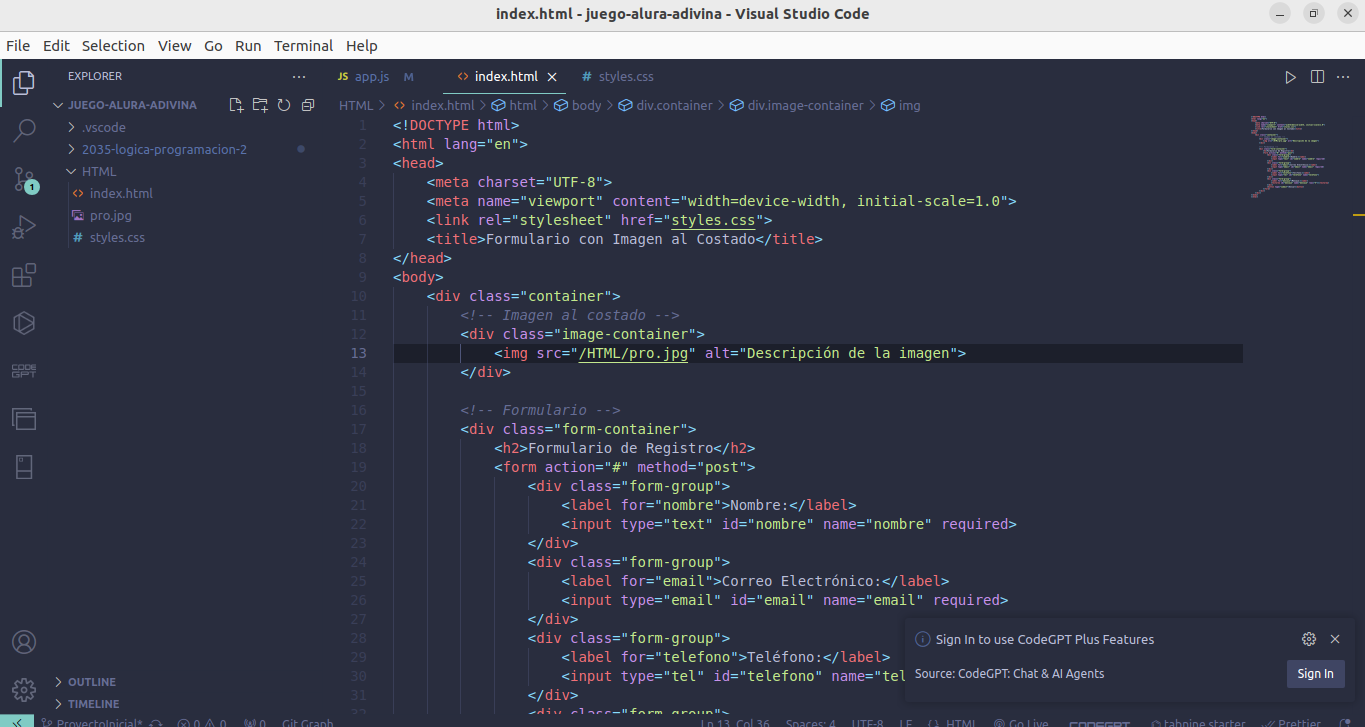This screenshot has width=1365, height=727.
Task: Switch to the app.js tab
Action: click(x=371, y=77)
